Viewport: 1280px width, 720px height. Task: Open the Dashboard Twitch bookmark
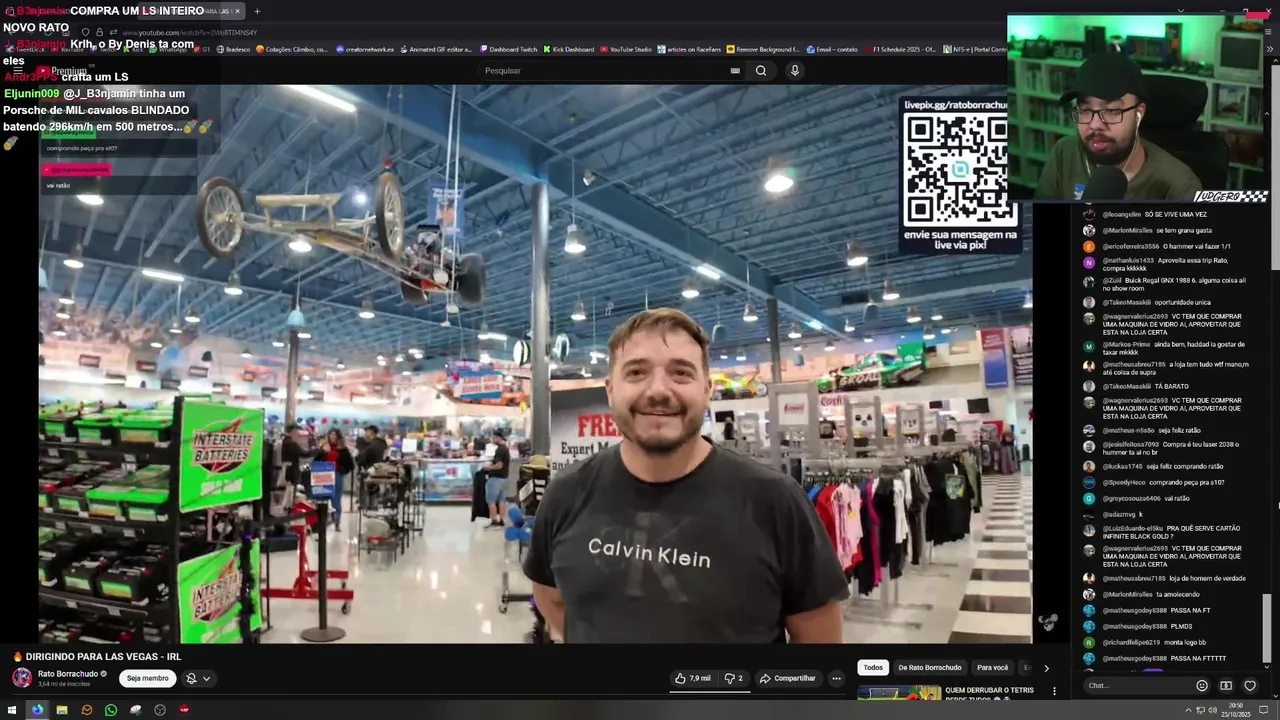(508, 49)
